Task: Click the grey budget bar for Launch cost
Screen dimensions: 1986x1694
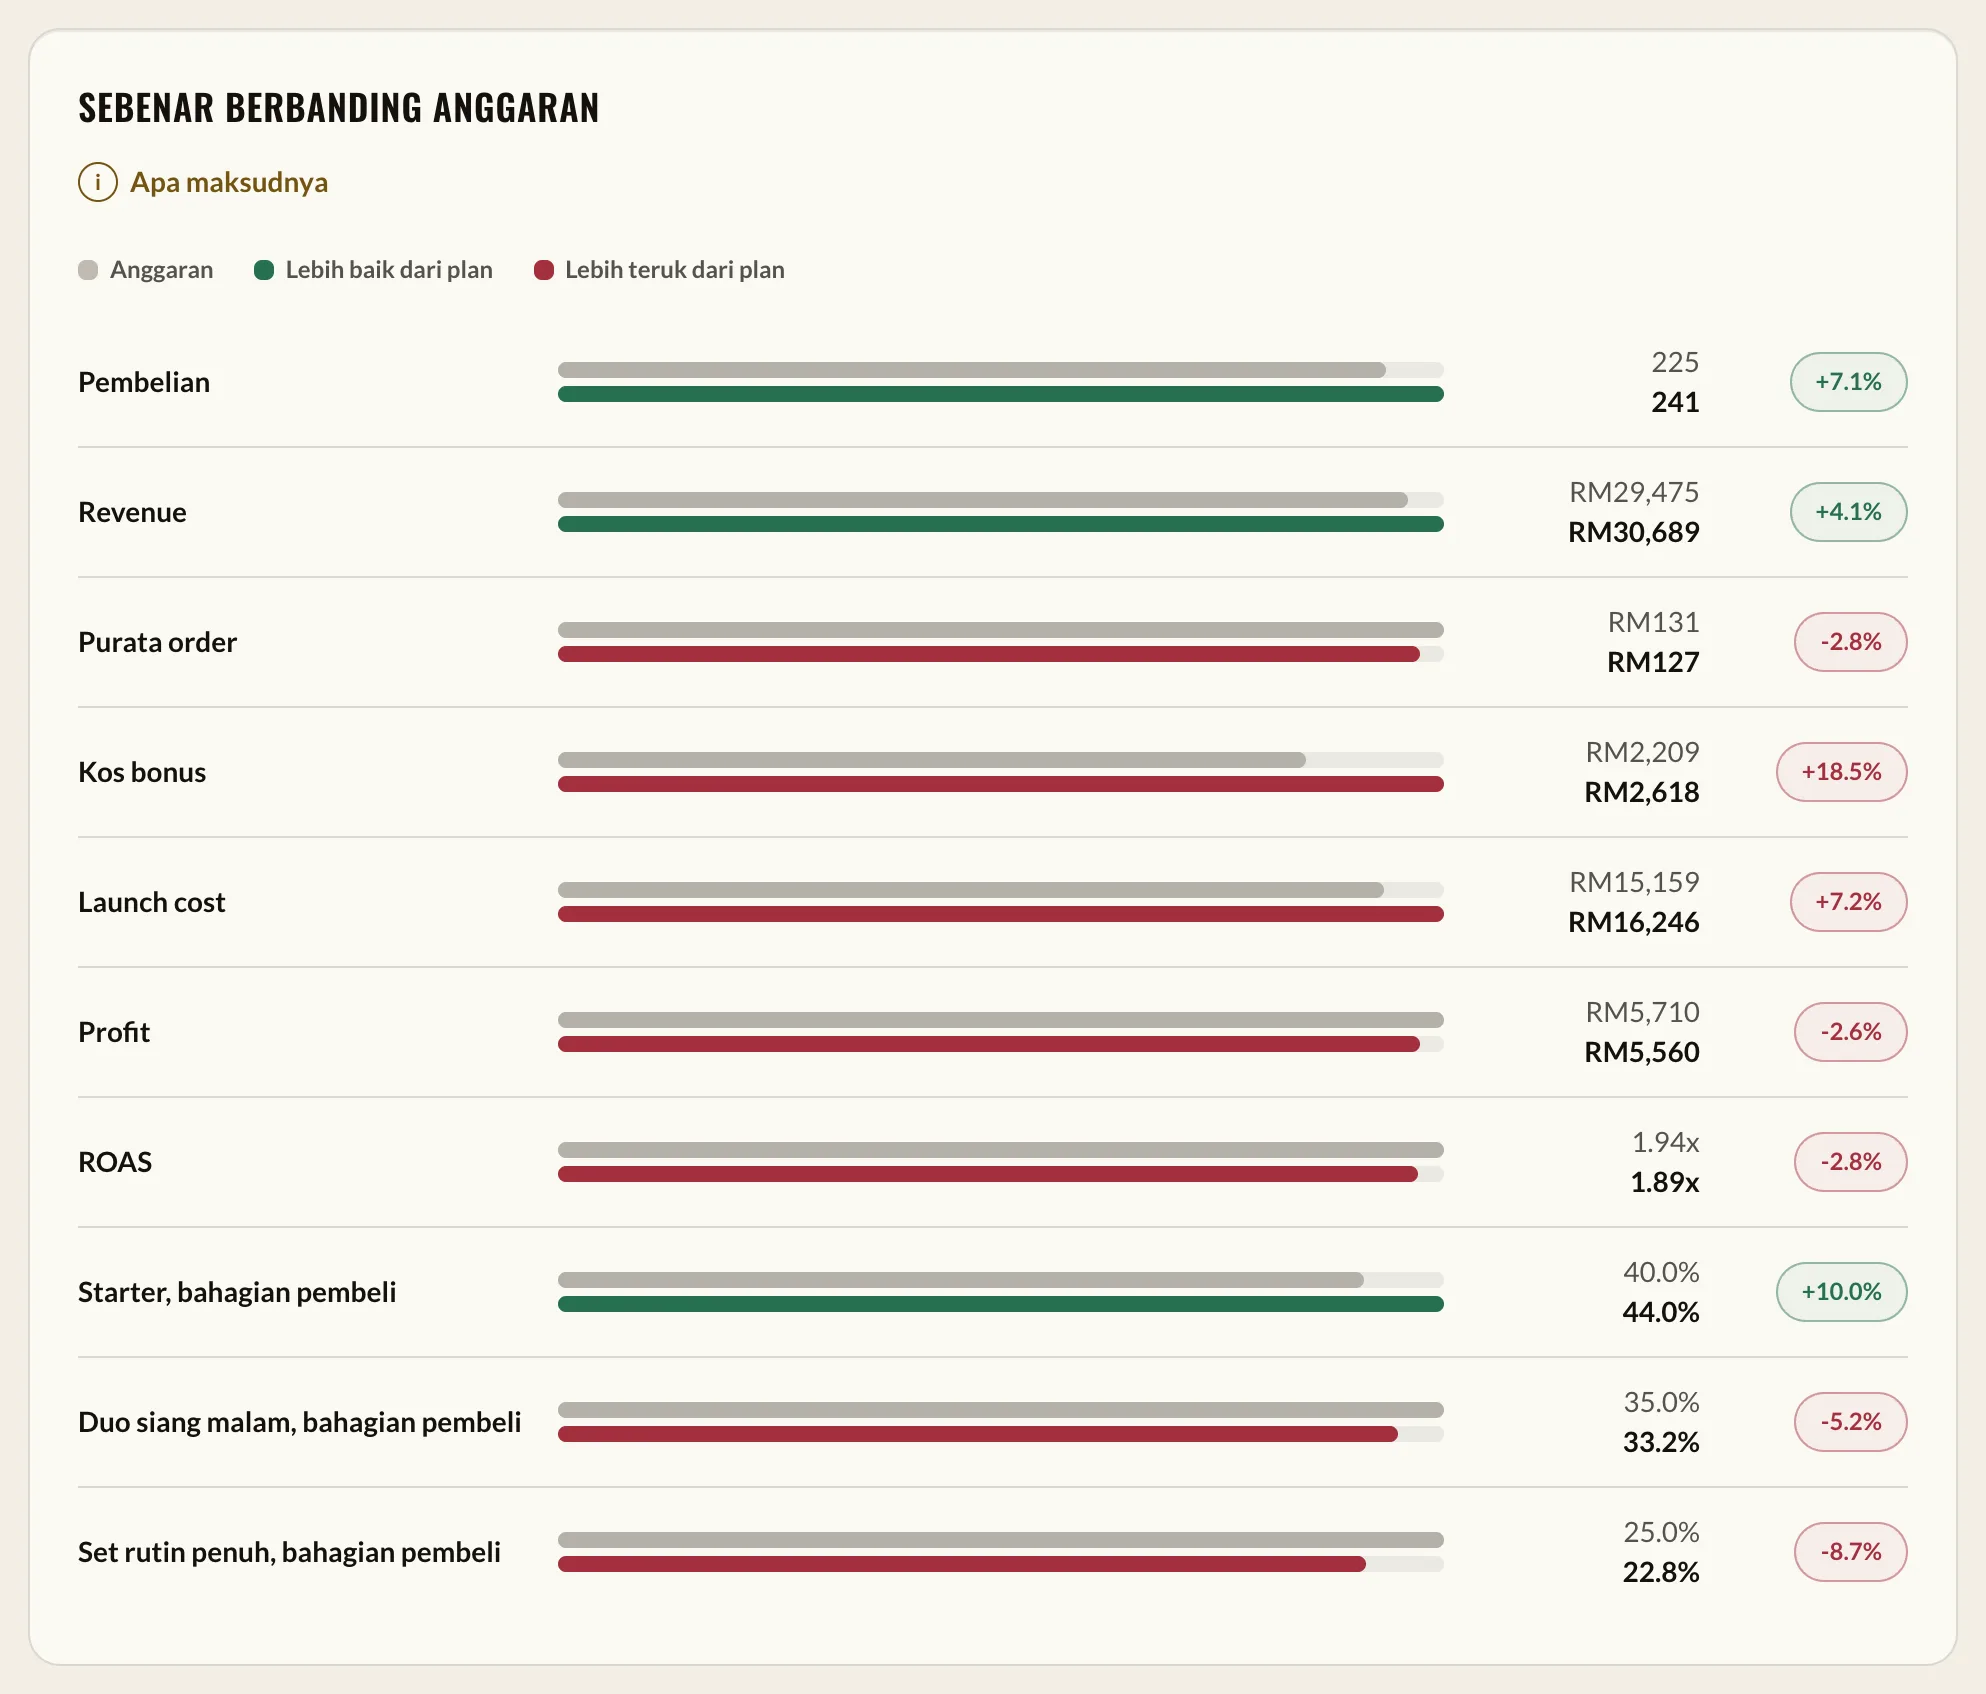Action: tap(971, 890)
